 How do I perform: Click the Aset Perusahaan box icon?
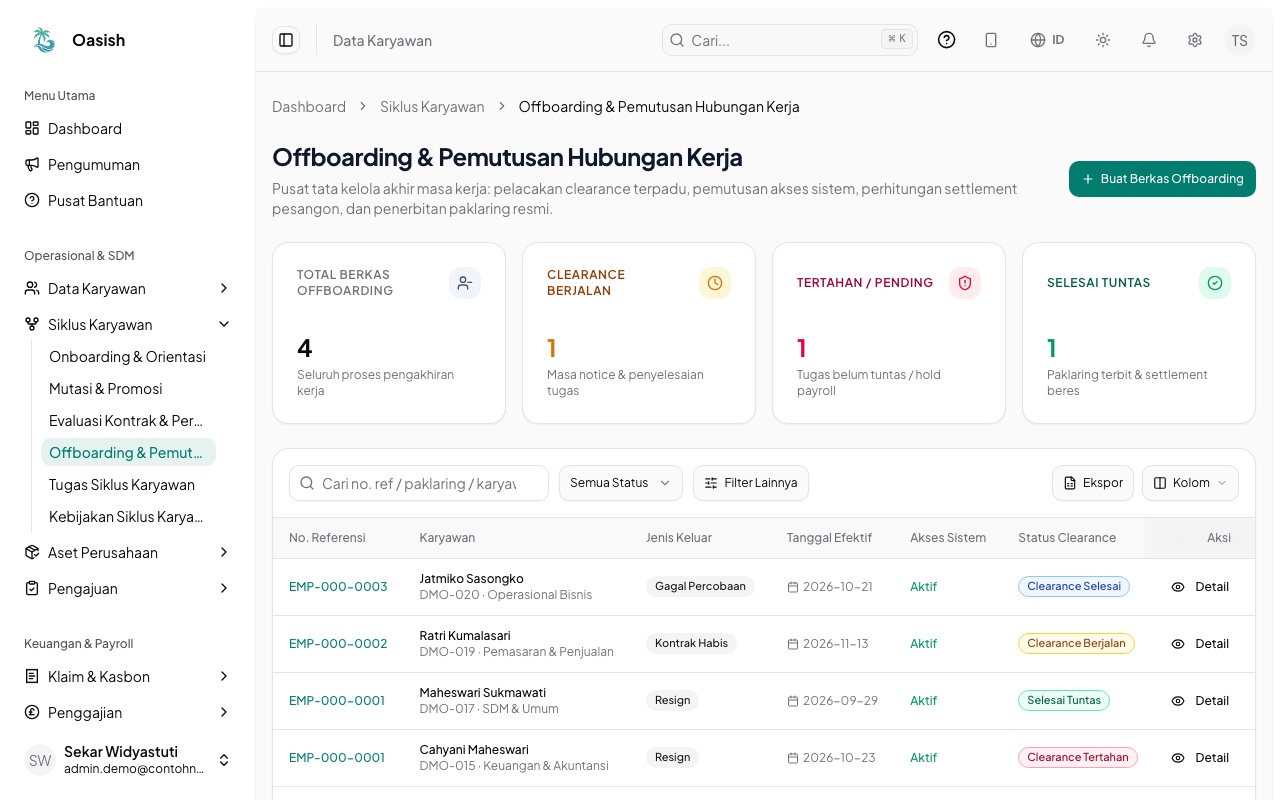(x=32, y=552)
